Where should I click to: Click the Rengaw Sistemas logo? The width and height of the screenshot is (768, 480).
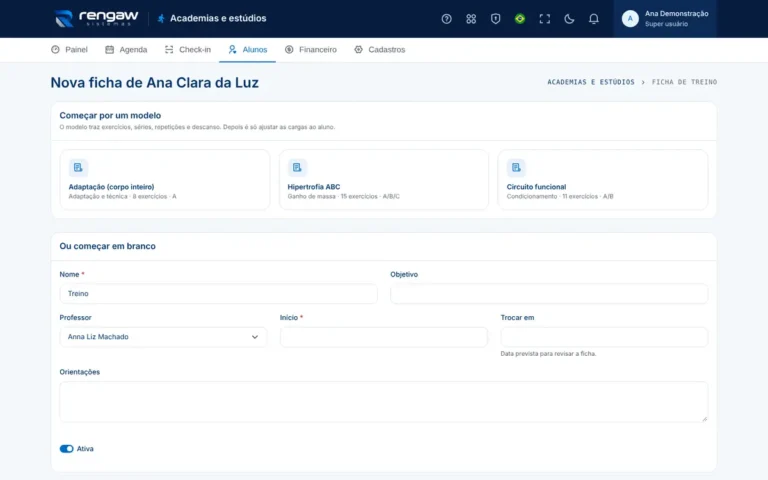click(x=96, y=19)
